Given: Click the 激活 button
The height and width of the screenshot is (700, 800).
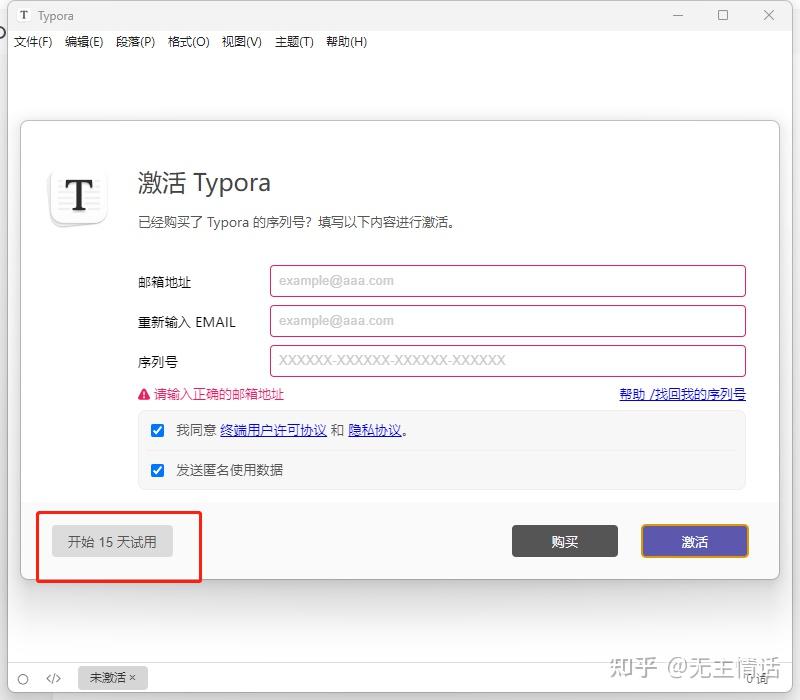Looking at the screenshot, I should (x=694, y=540).
